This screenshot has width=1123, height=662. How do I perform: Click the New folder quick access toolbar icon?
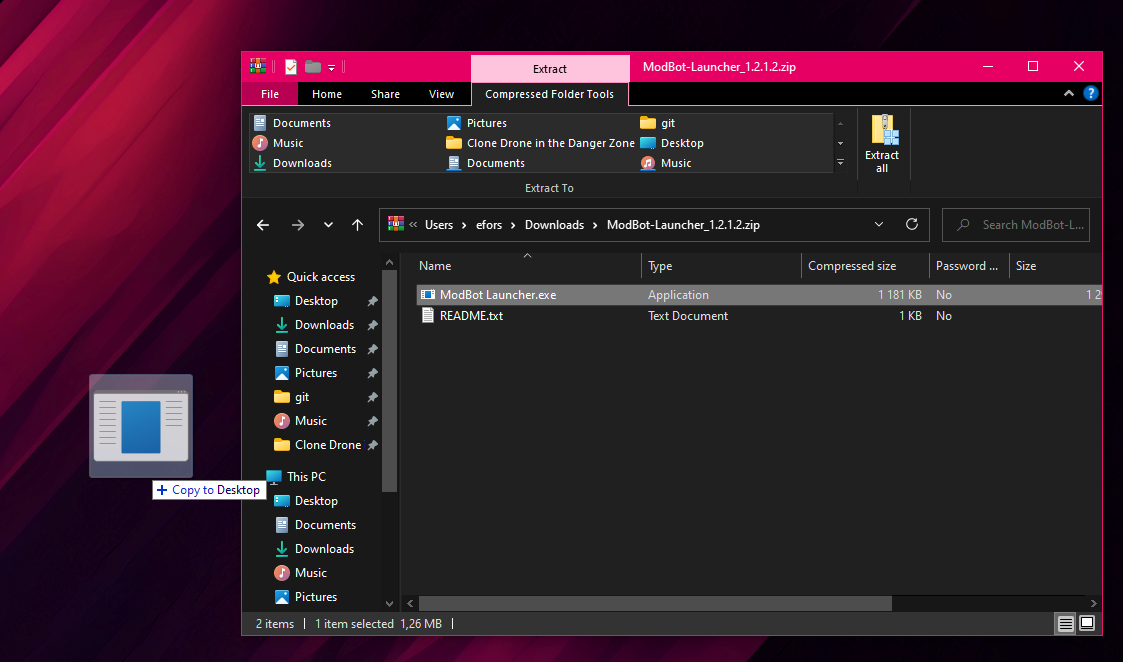[x=312, y=67]
